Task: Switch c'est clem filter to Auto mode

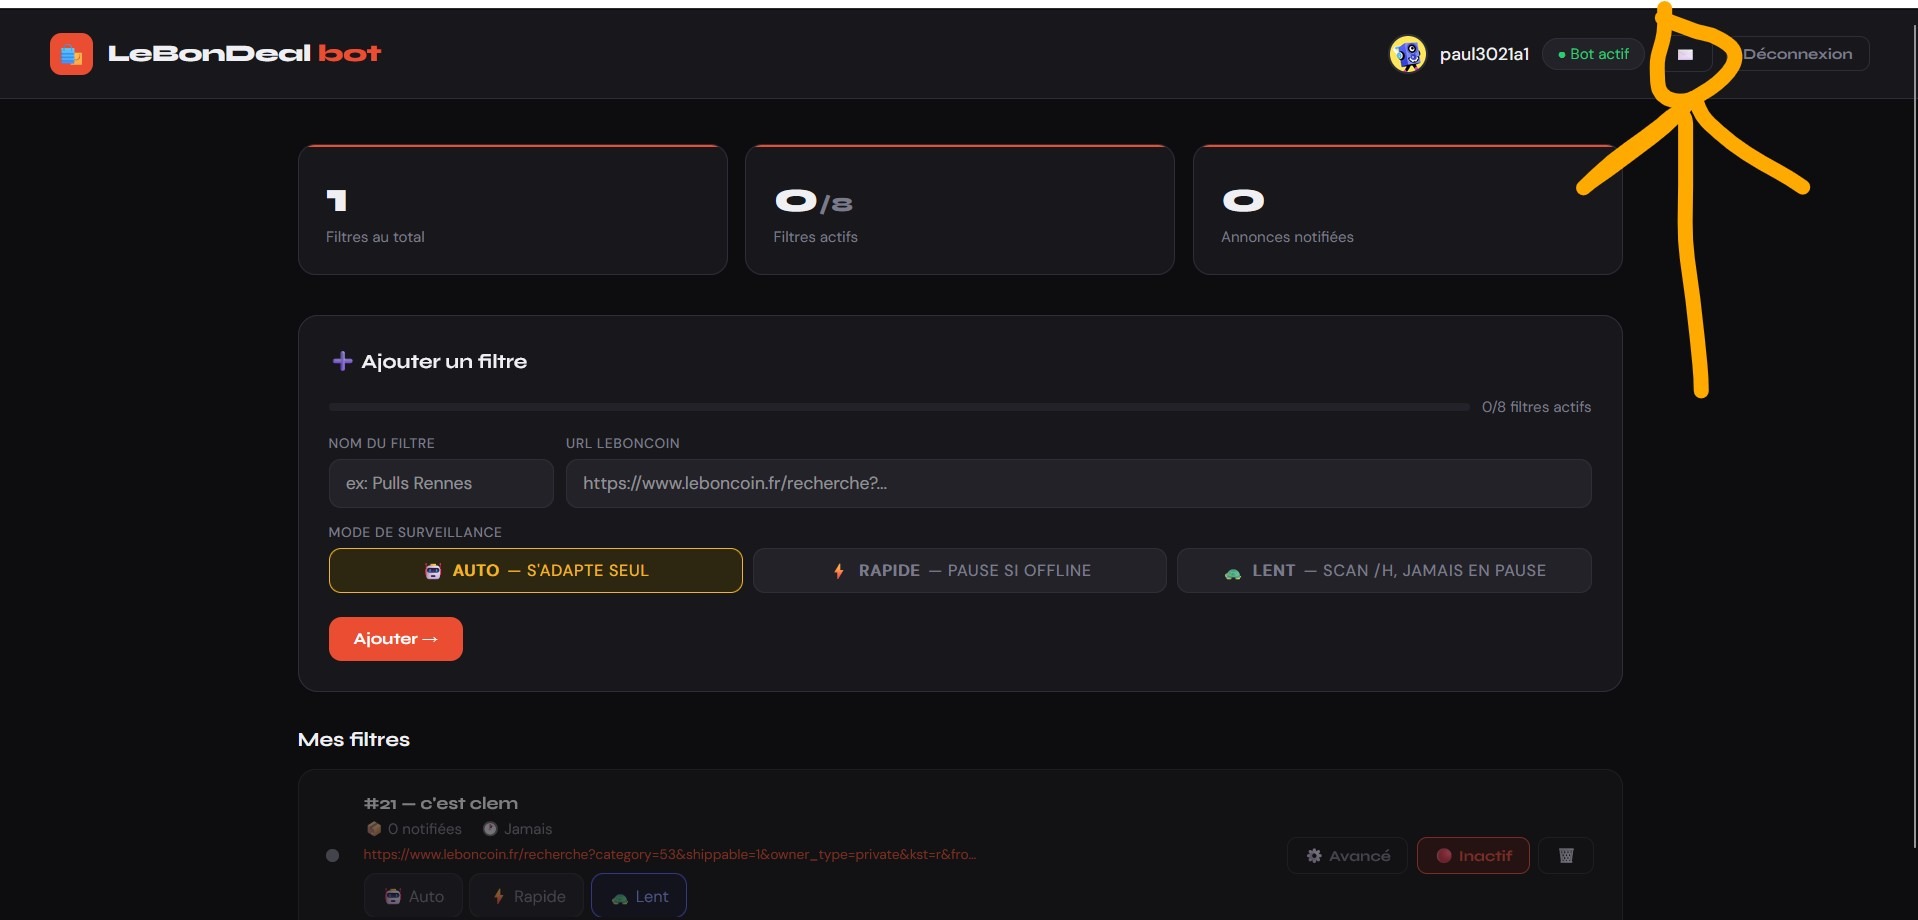Action: (x=414, y=896)
